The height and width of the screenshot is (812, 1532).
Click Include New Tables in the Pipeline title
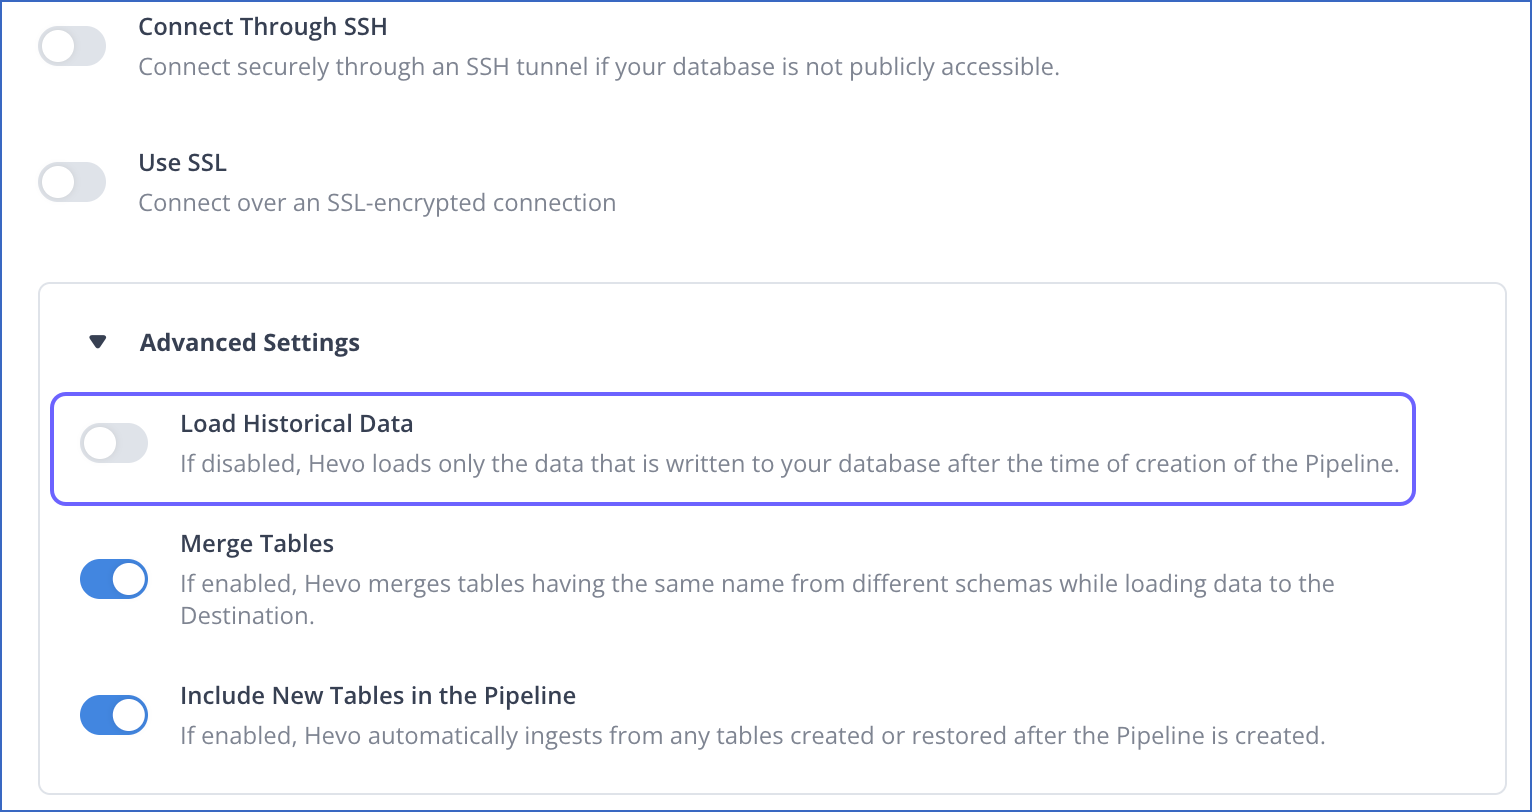[x=378, y=695]
